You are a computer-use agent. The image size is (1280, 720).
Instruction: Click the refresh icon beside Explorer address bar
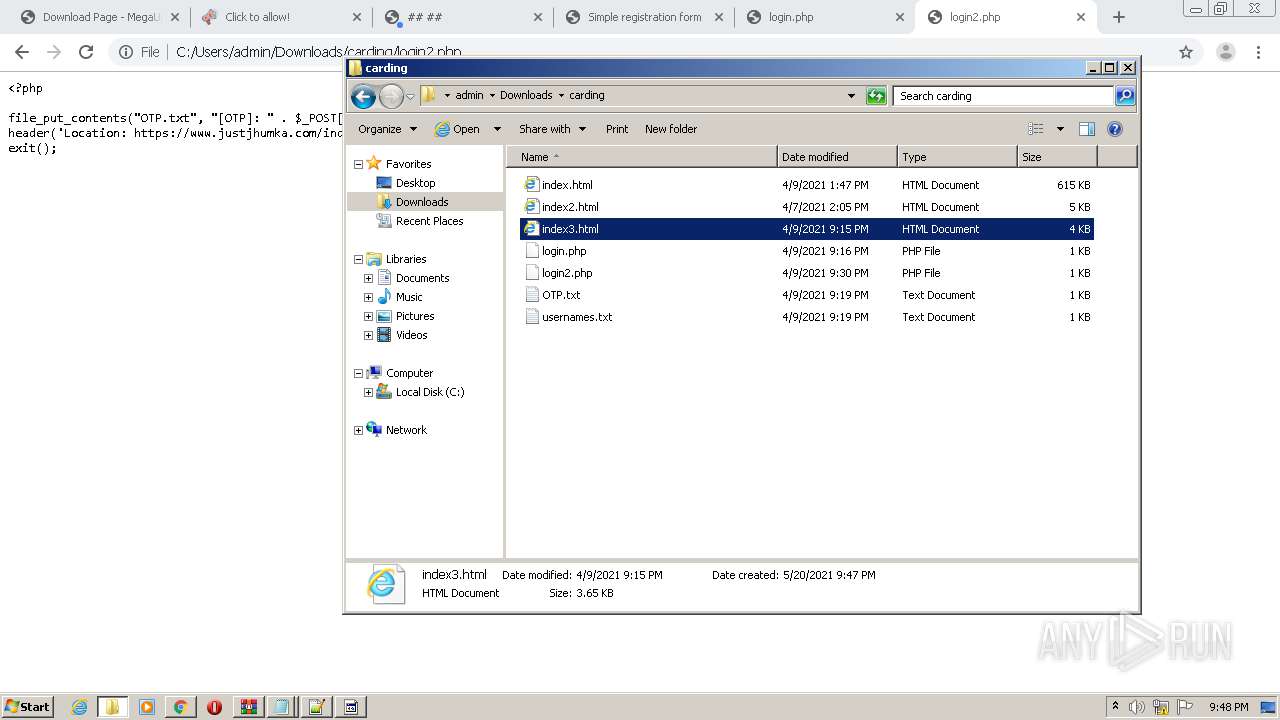(876, 96)
